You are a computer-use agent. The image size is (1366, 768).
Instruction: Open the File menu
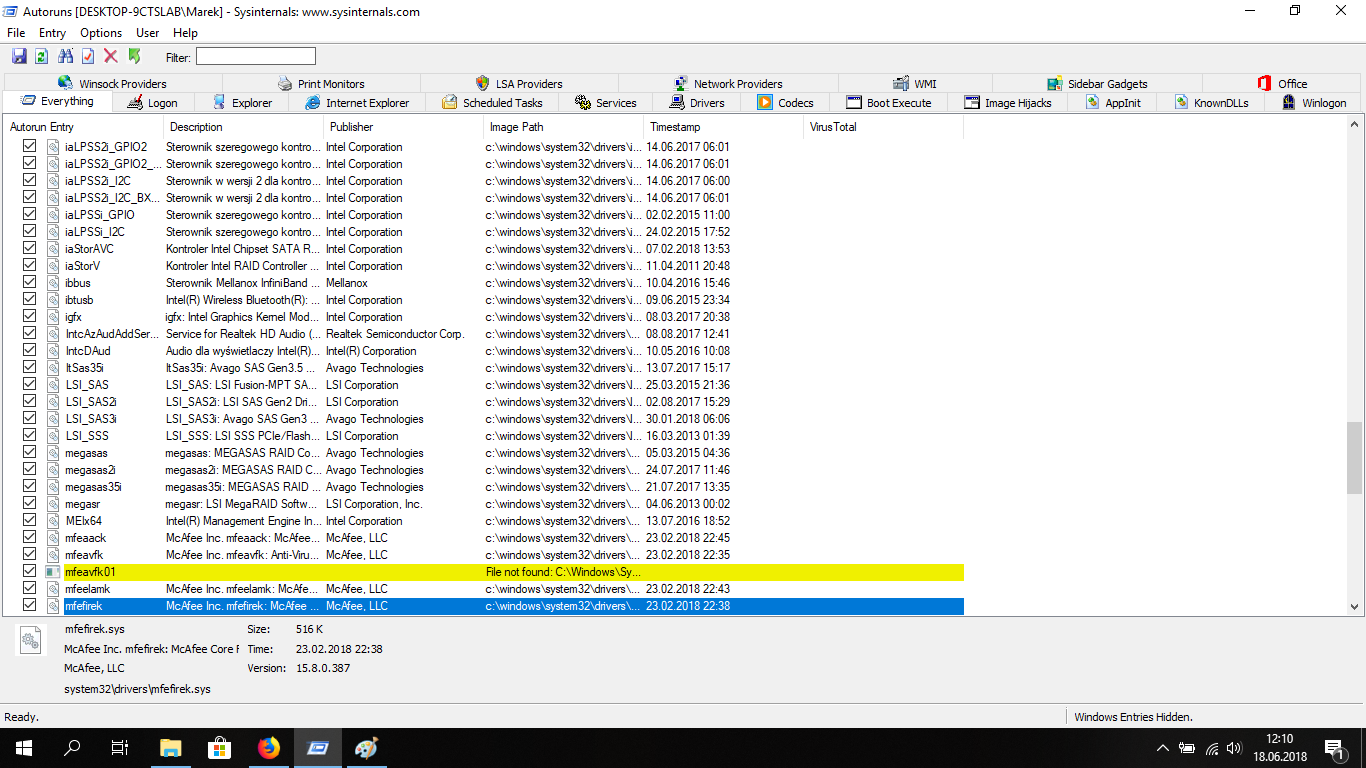coord(16,33)
